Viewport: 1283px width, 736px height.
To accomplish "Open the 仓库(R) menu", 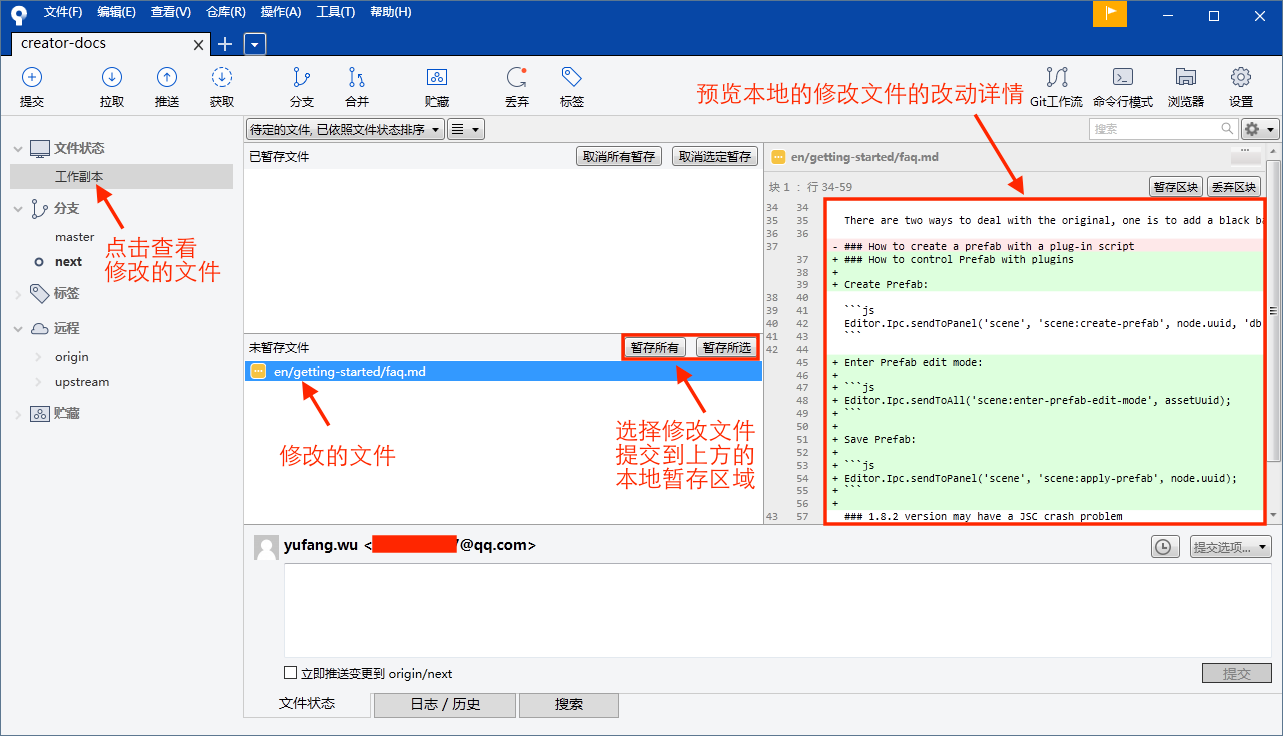I will click(225, 12).
